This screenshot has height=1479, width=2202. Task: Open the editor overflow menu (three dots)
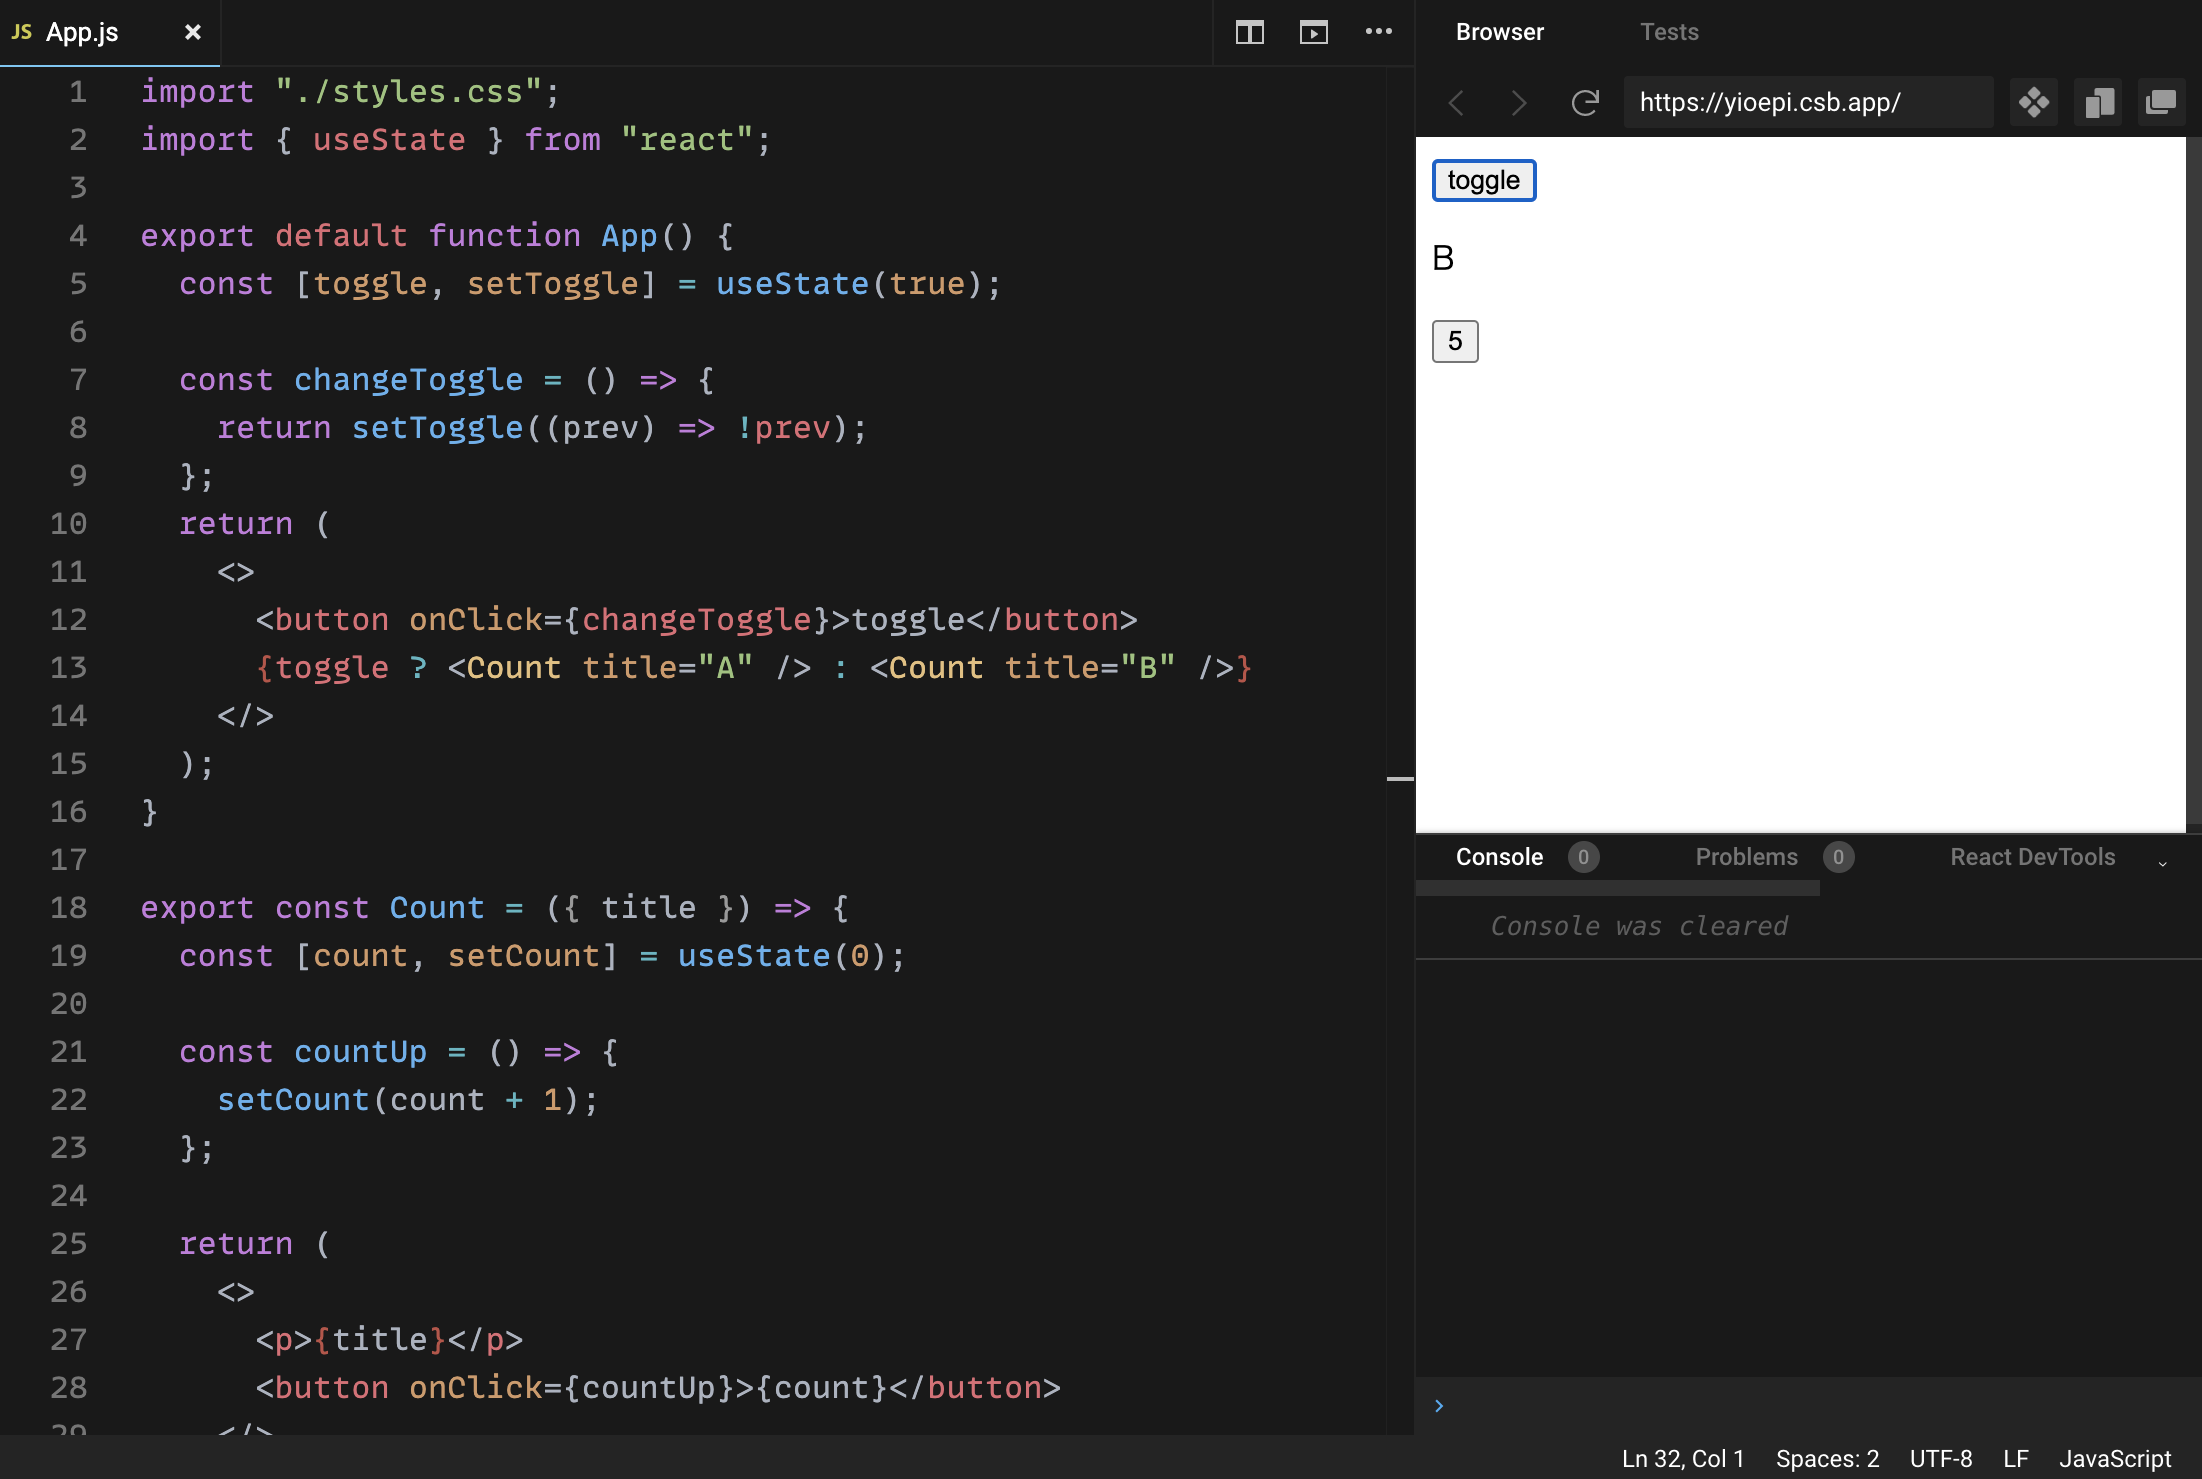1380,32
